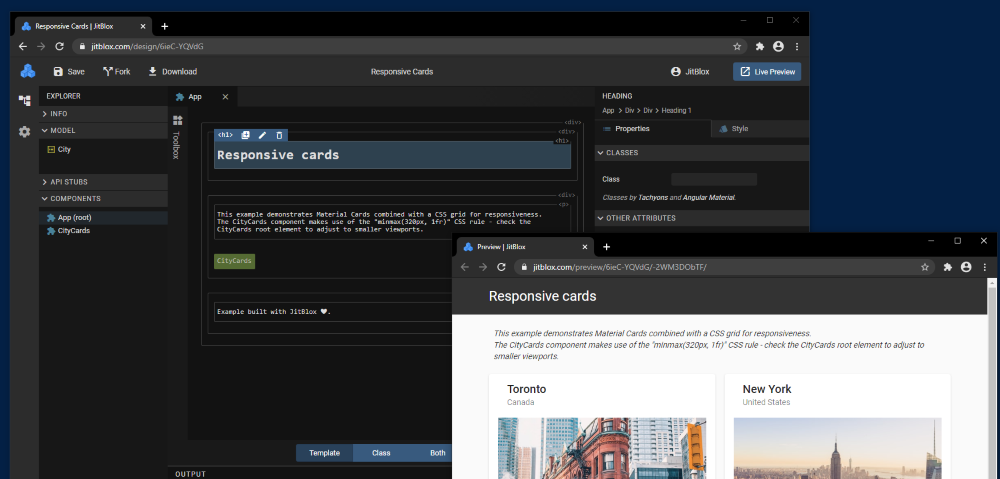
Task: Focus the Class input field
Action: [x=714, y=179]
